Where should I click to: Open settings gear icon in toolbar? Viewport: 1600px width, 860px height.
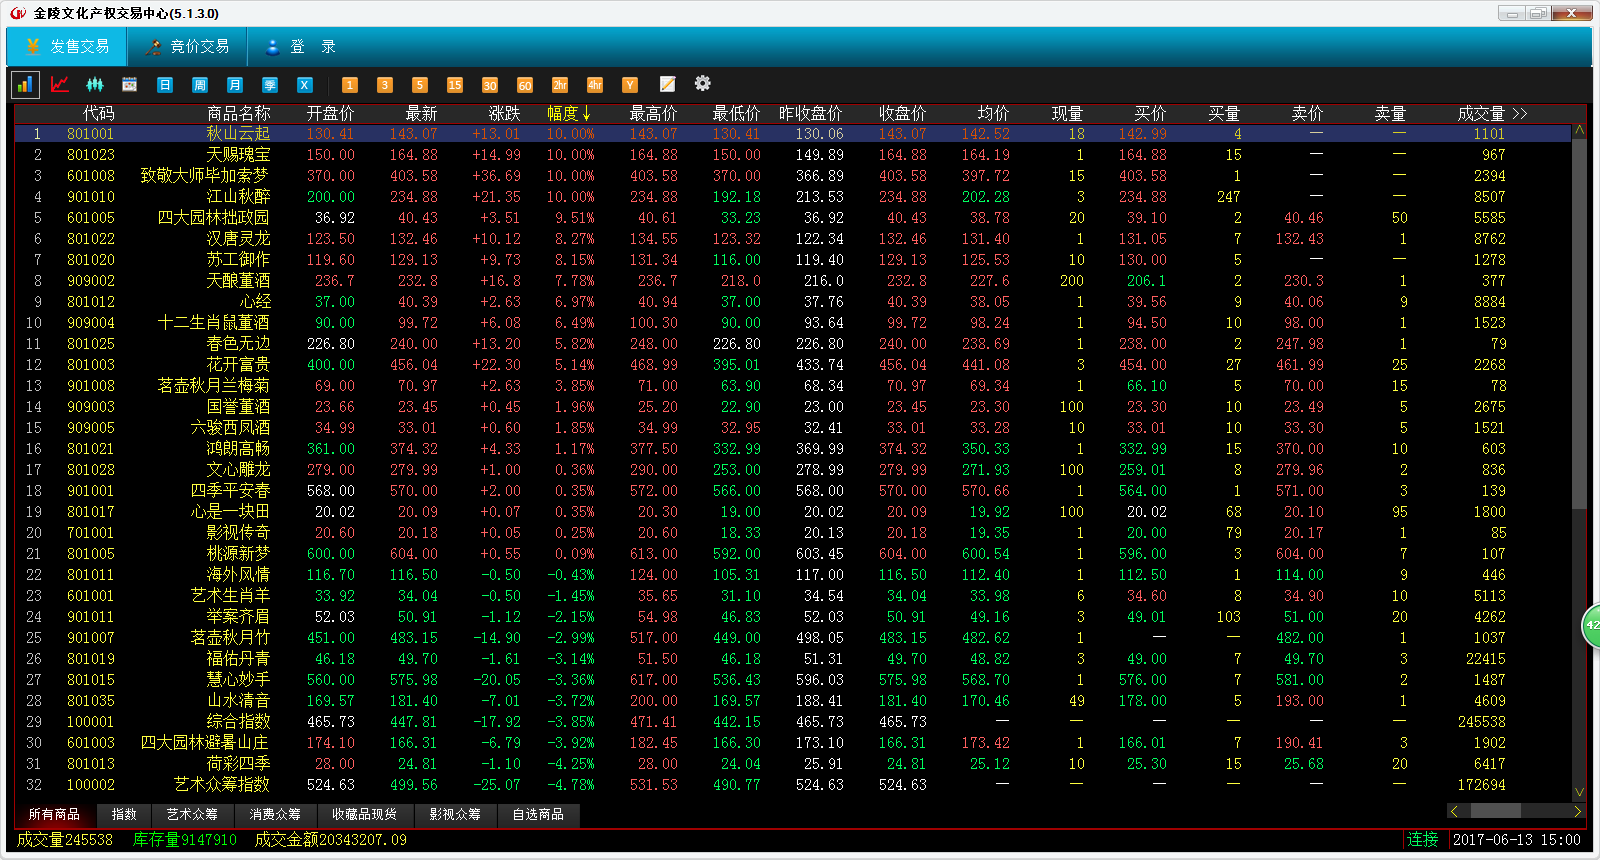click(703, 83)
